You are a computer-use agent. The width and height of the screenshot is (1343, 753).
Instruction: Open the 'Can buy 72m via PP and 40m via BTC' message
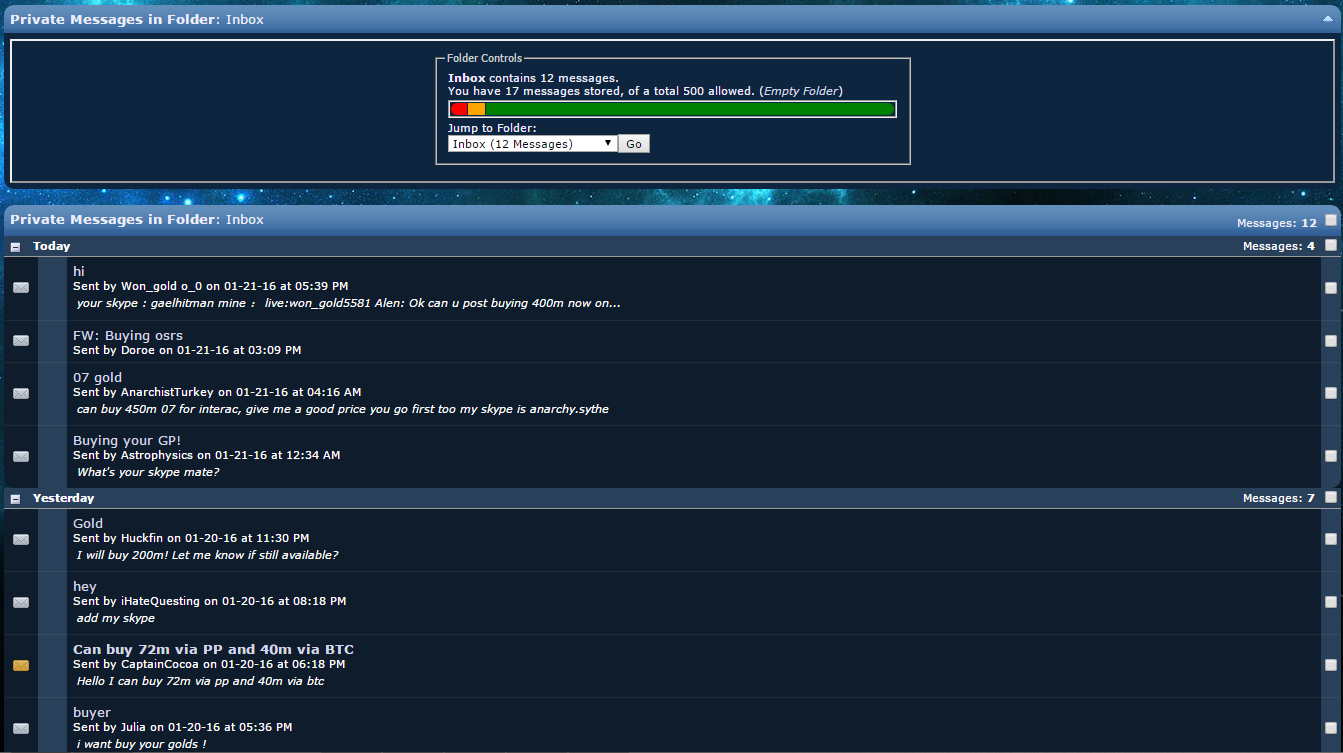click(x=213, y=650)
